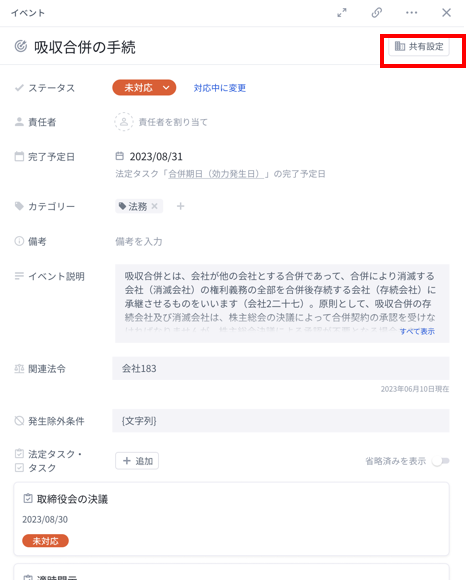Screen dimensions: 475x586
Task: Expand description with すべて表示
Action: pyautogui.click(x=417, y=331)
